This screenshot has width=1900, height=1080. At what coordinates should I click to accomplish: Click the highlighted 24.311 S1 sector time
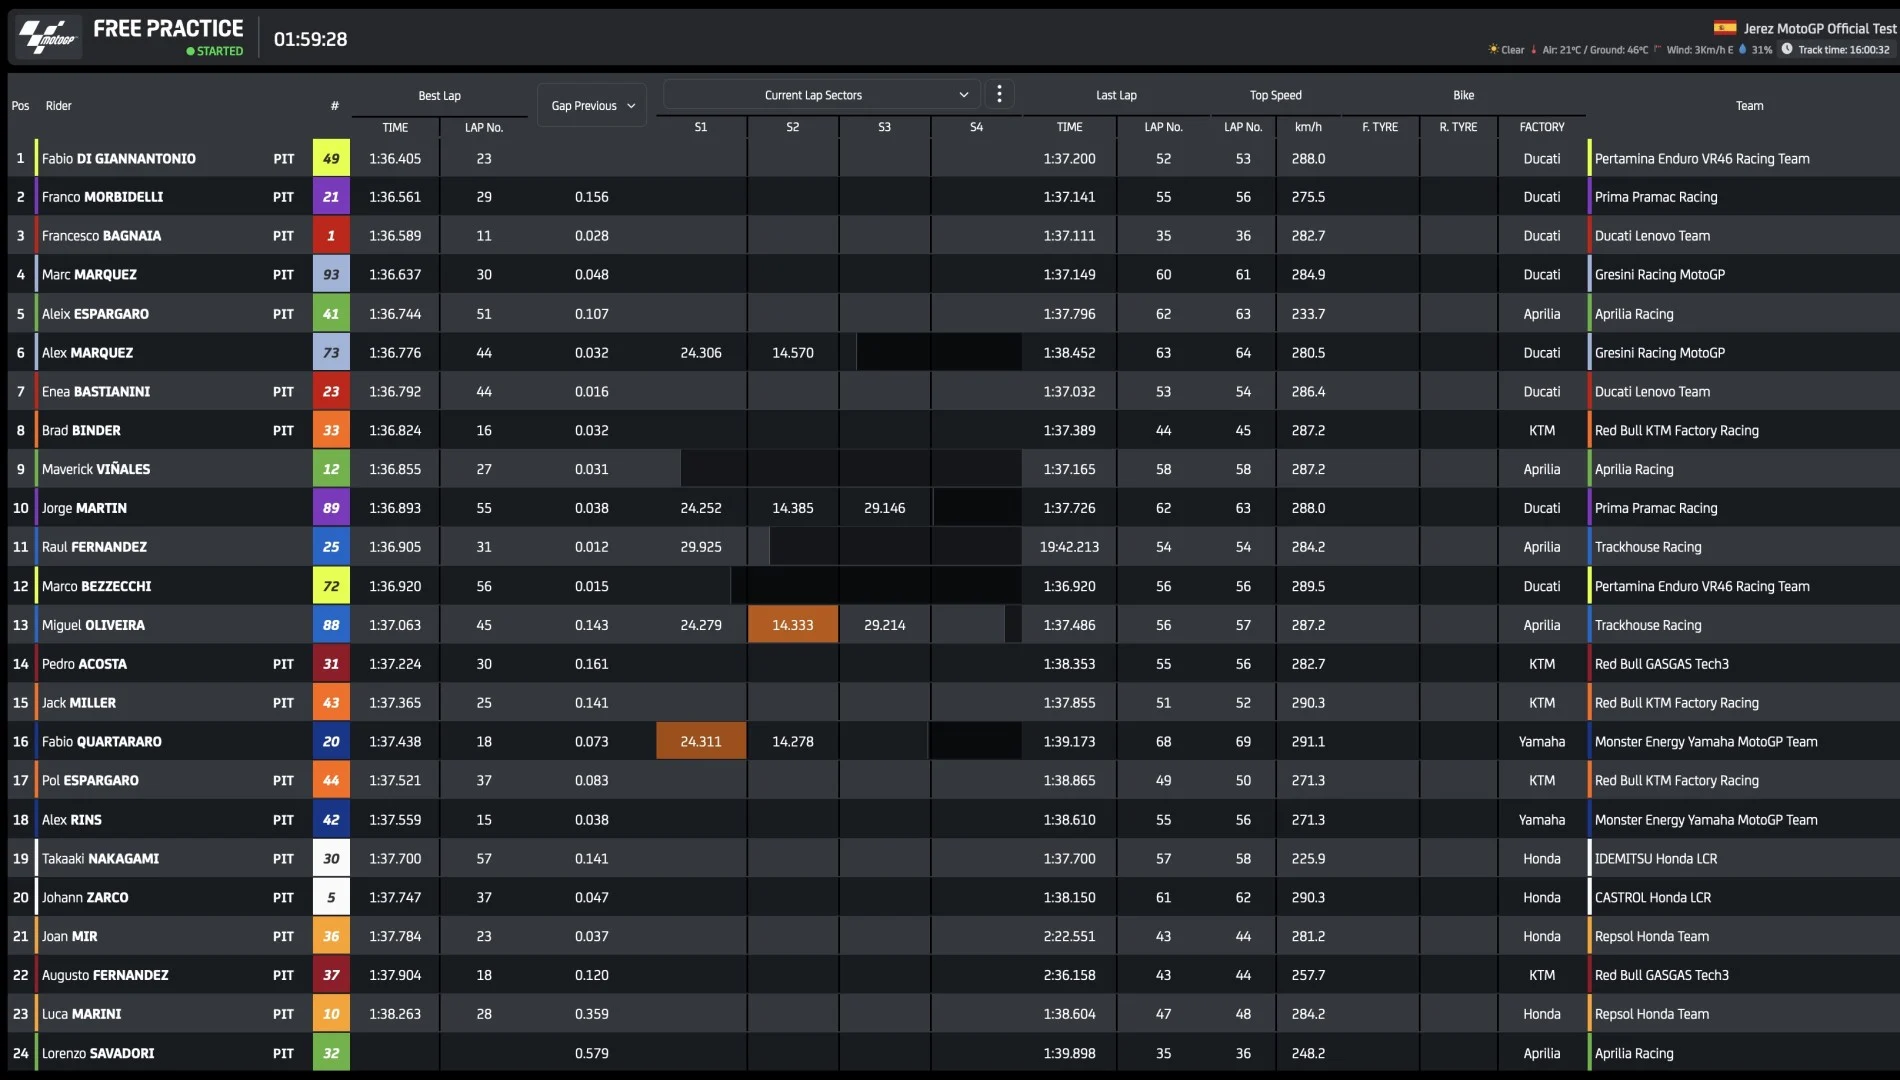coord(701,741)
